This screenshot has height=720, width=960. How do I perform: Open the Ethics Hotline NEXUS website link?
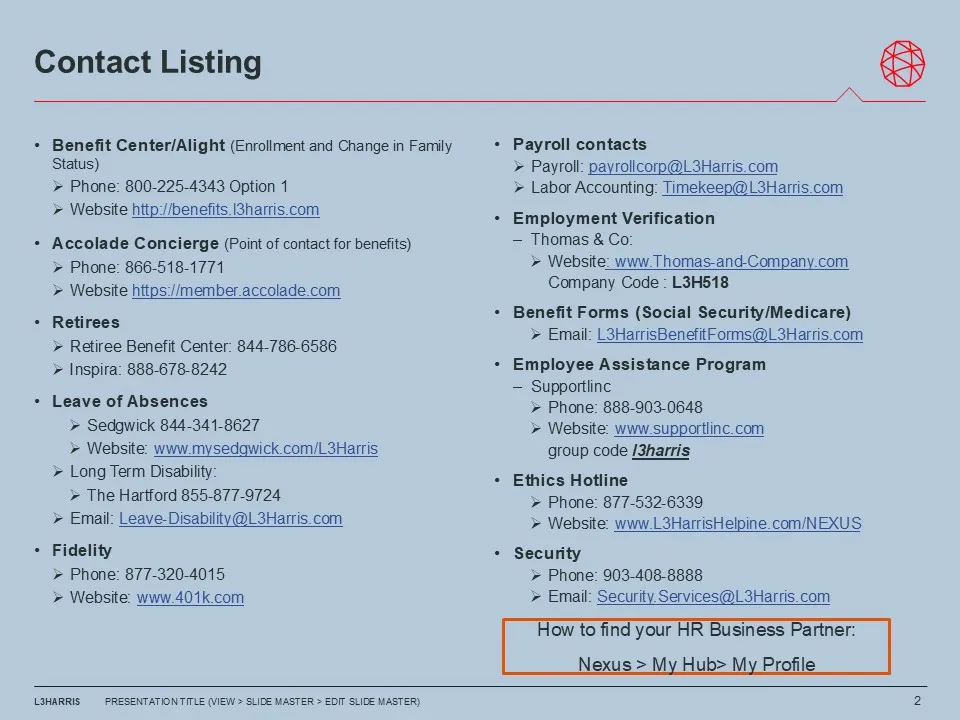point(738,523)
